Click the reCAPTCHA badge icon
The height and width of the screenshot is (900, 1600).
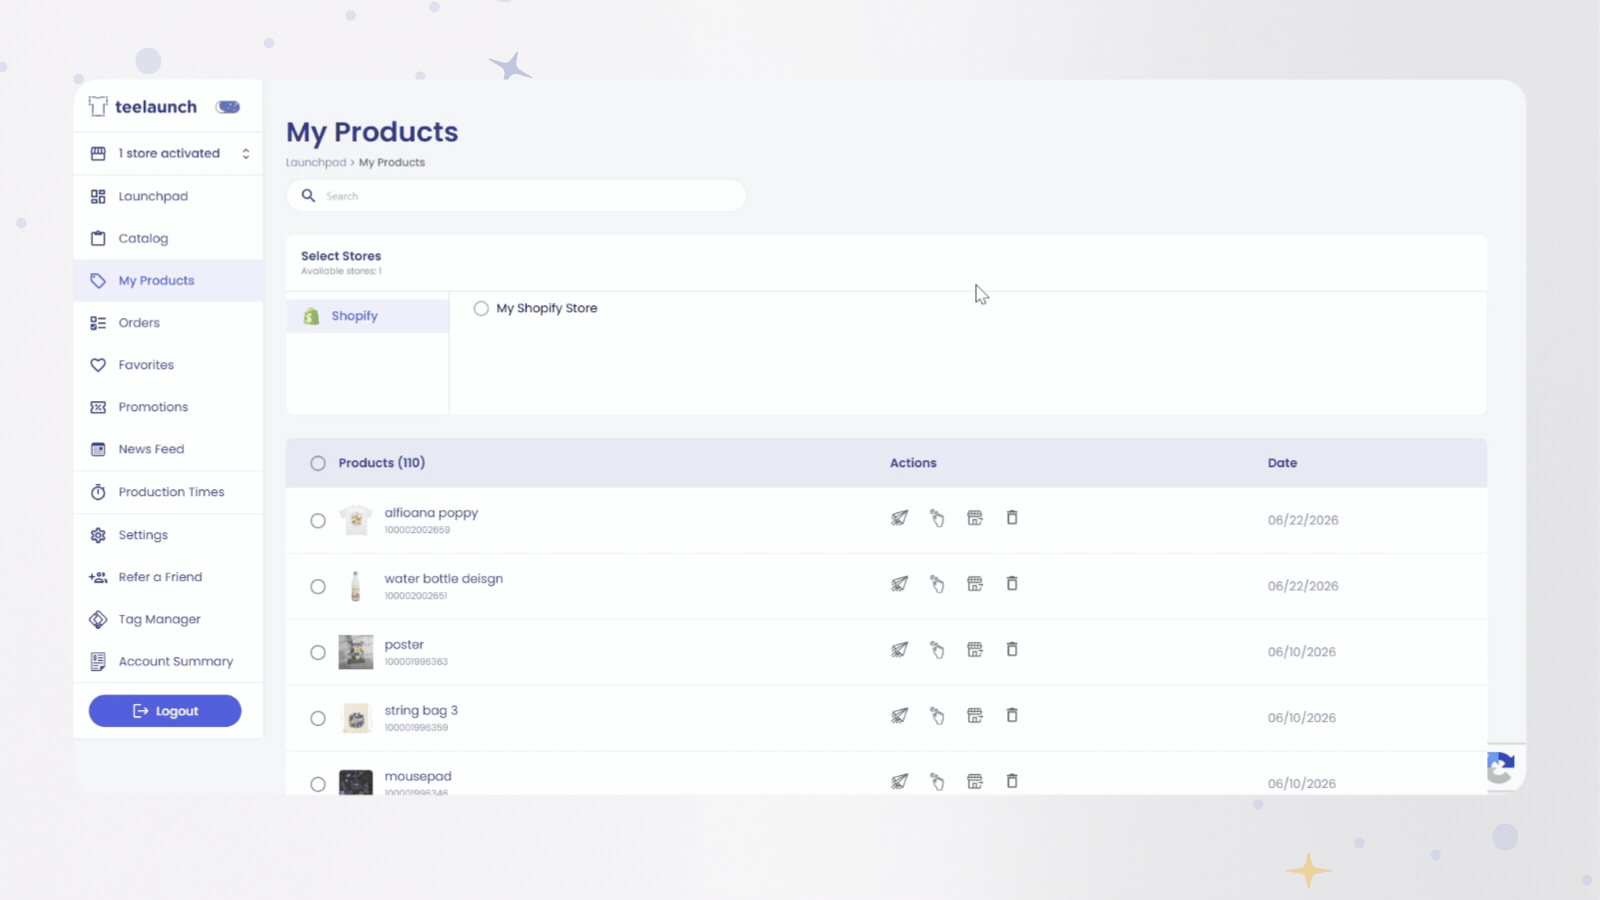[1500, 768]
